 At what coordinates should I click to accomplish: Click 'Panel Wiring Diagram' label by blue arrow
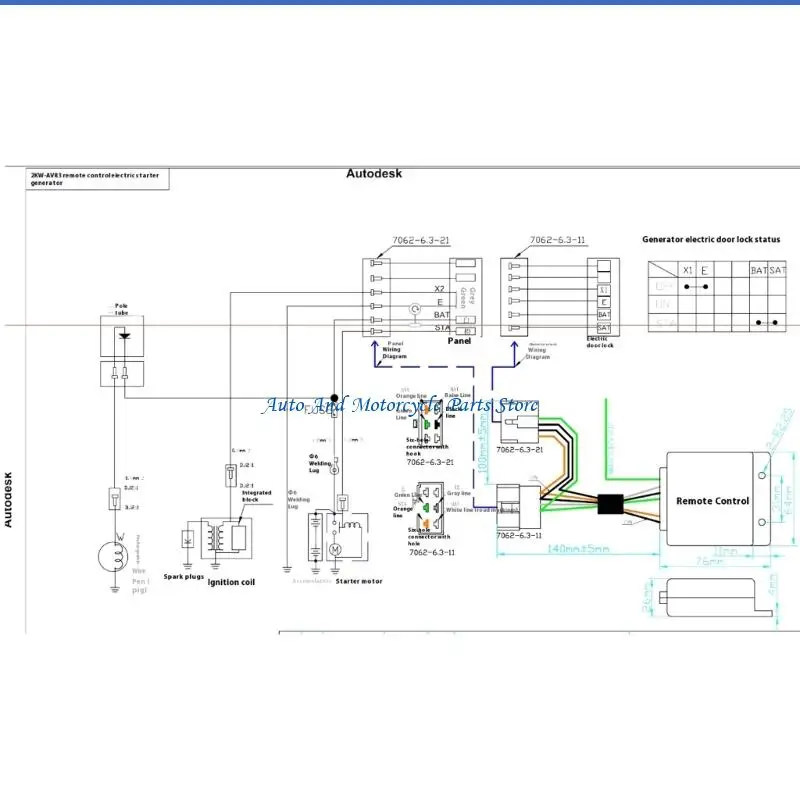[394, 350]
